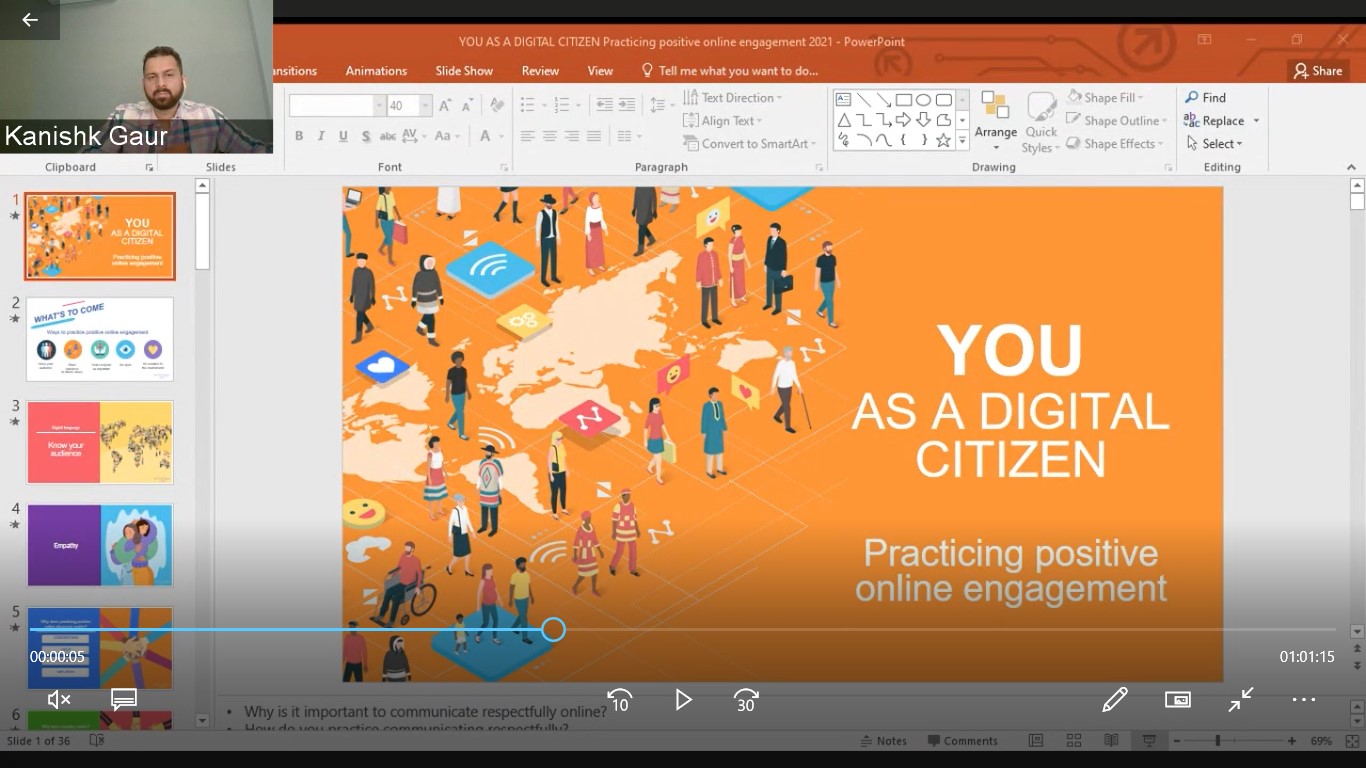Decrease font size icon

[467, 106]
